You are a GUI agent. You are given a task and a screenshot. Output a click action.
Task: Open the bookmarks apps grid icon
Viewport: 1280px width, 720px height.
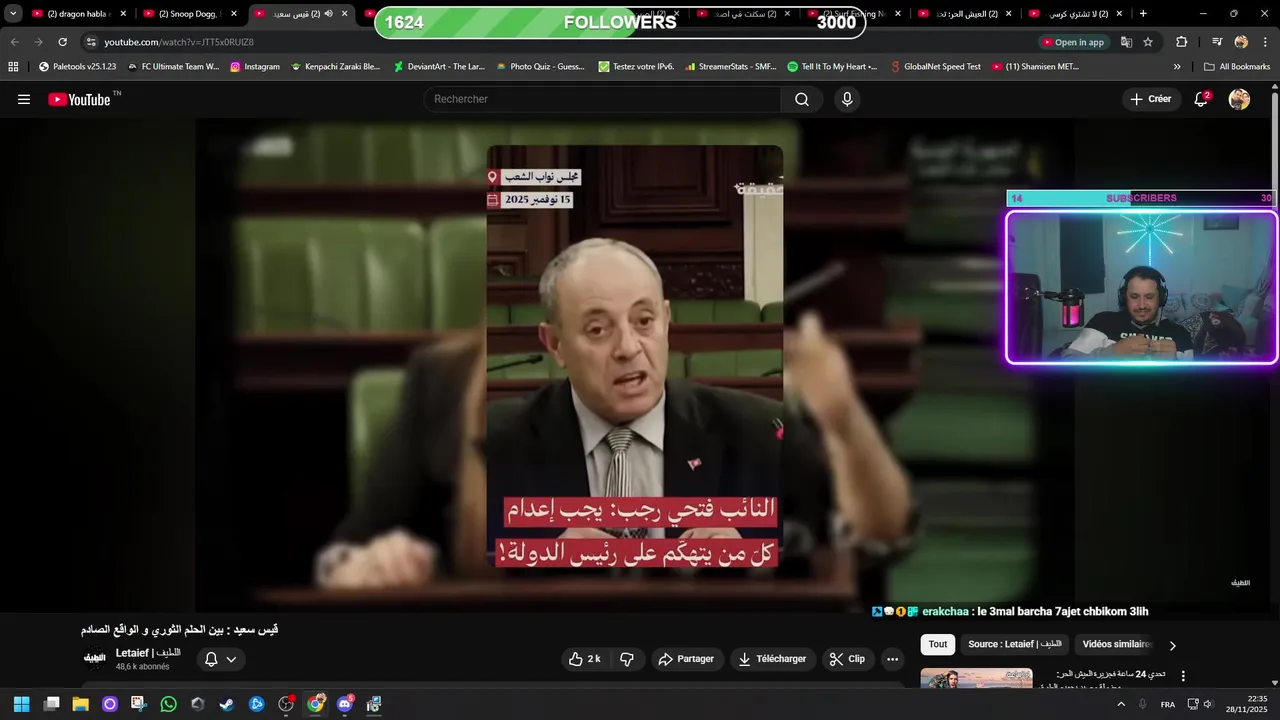13,67
